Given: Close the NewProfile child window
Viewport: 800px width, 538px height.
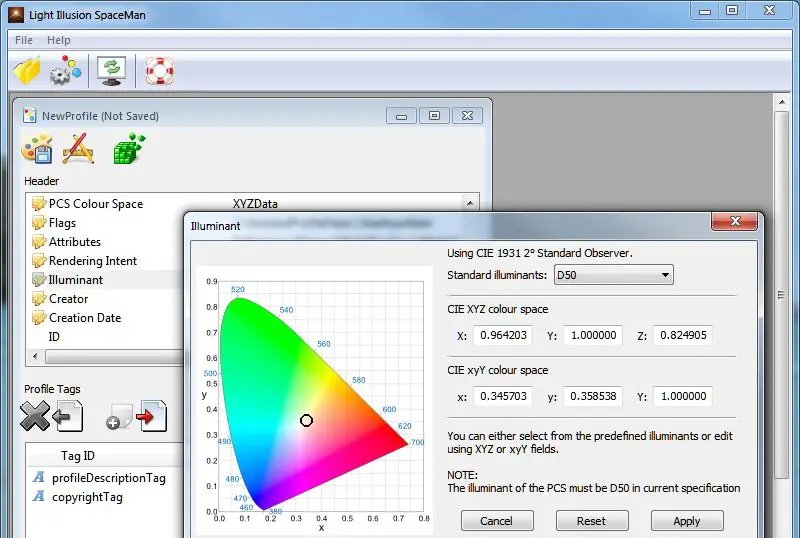Looking at the screenshot, I should 467,116.
